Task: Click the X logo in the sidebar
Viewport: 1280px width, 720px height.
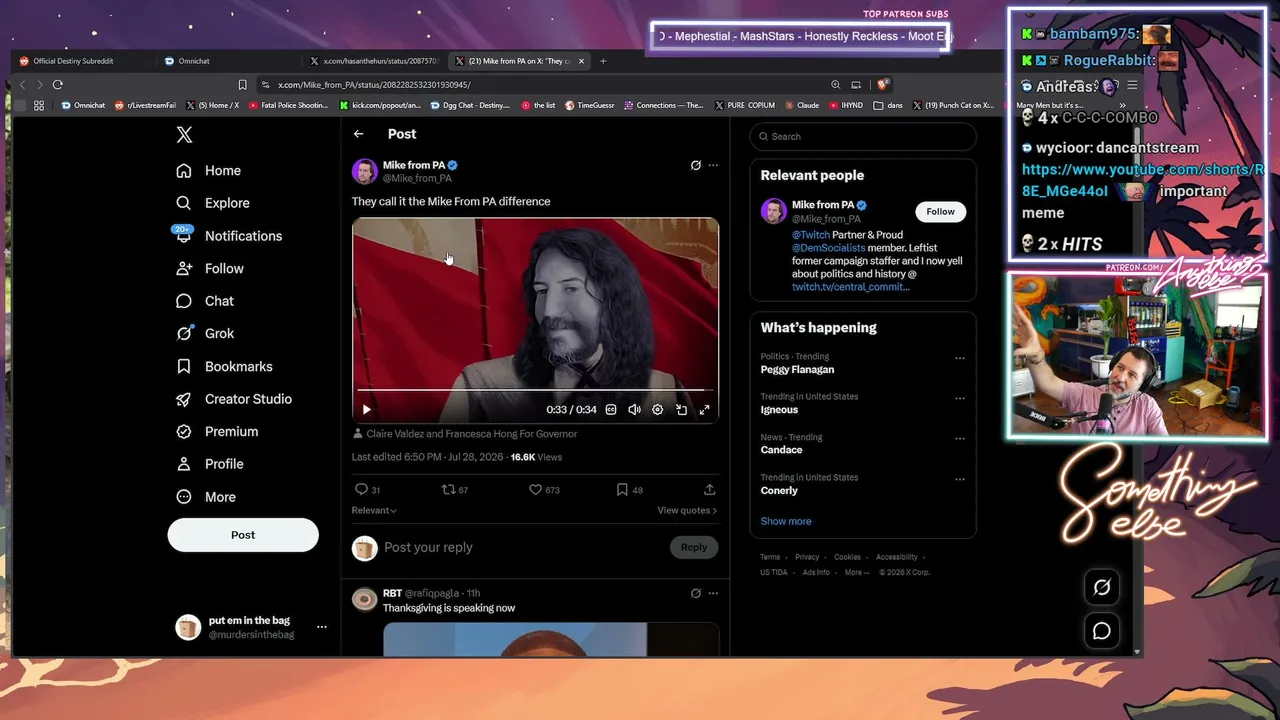Action: pyautogui.click(x=184, y=135)
